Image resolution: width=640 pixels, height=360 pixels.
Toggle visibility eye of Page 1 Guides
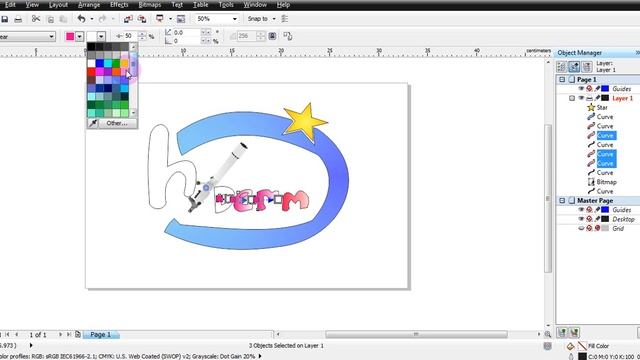pos(581,89)
